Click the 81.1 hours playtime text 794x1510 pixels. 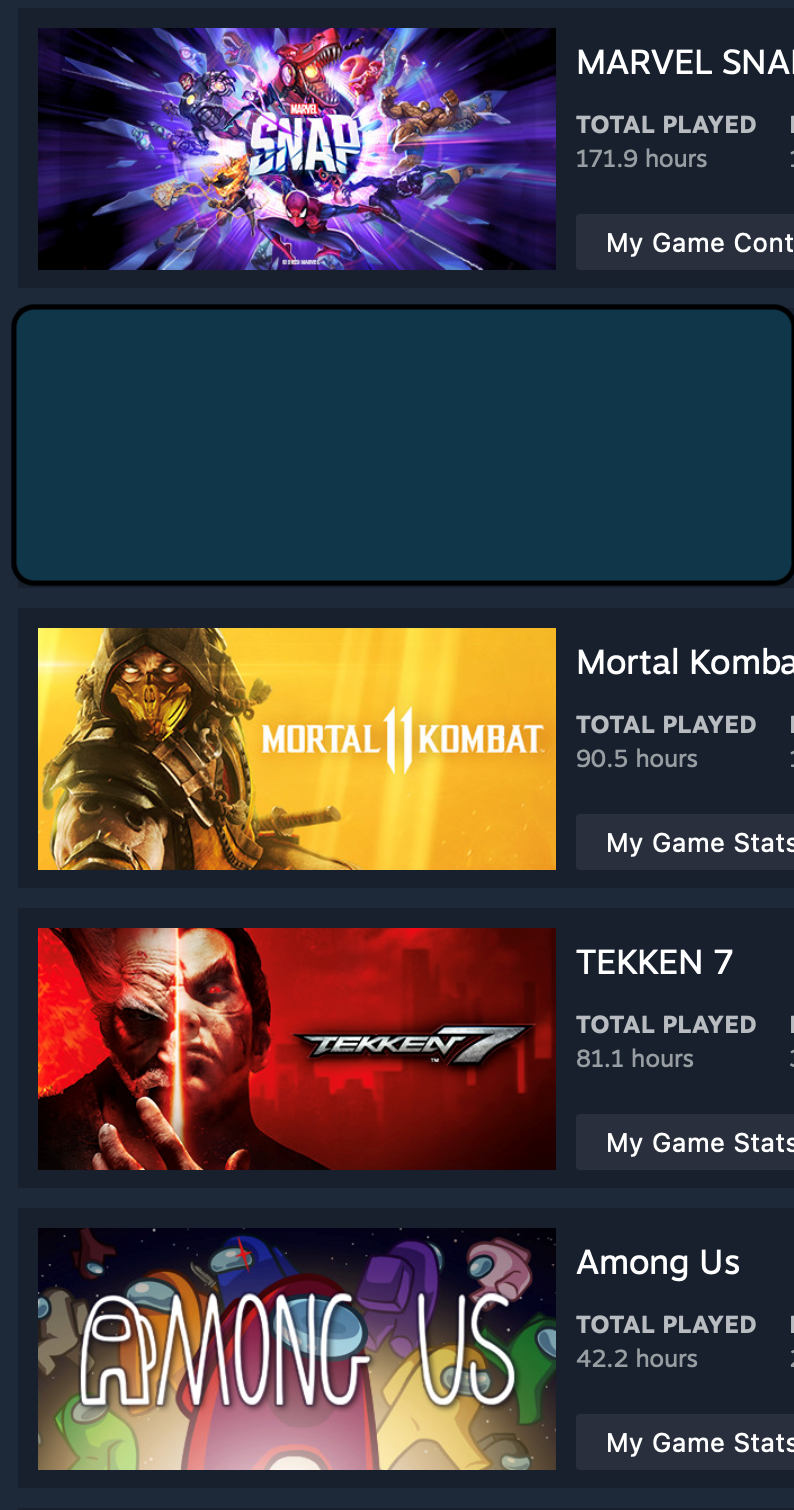pos(635,1058)
